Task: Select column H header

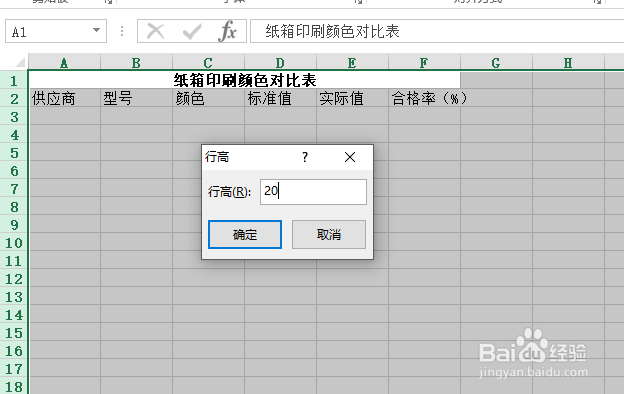Action: coord(568,62)
